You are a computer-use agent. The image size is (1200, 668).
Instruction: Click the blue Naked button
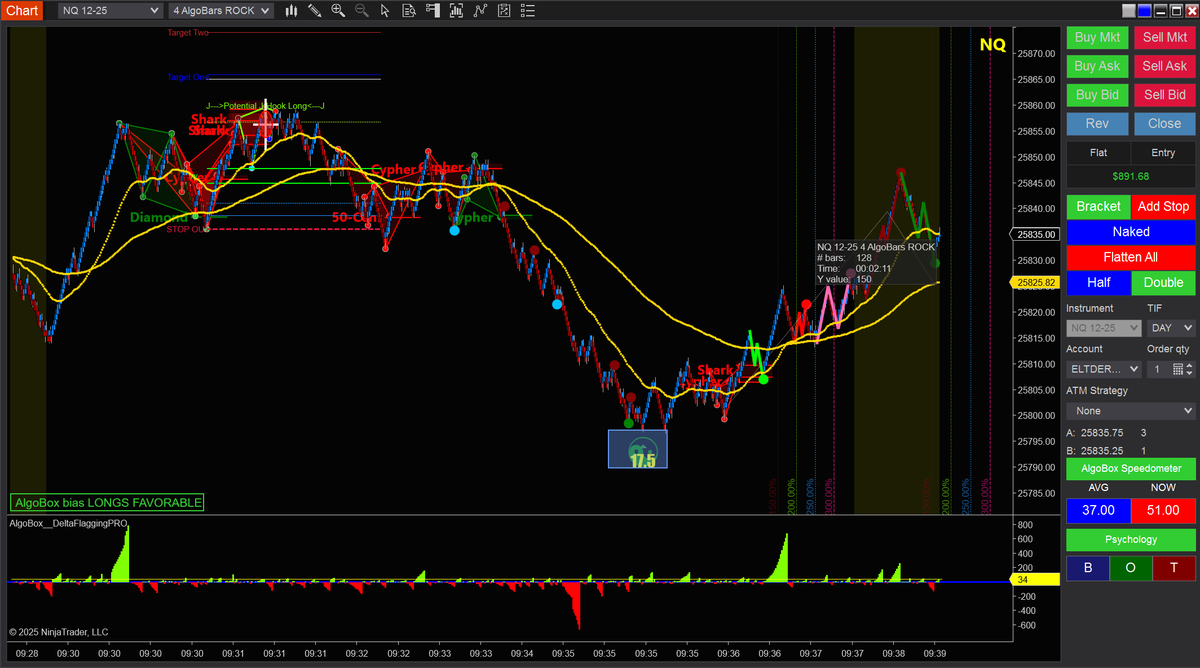point(1131,231)
